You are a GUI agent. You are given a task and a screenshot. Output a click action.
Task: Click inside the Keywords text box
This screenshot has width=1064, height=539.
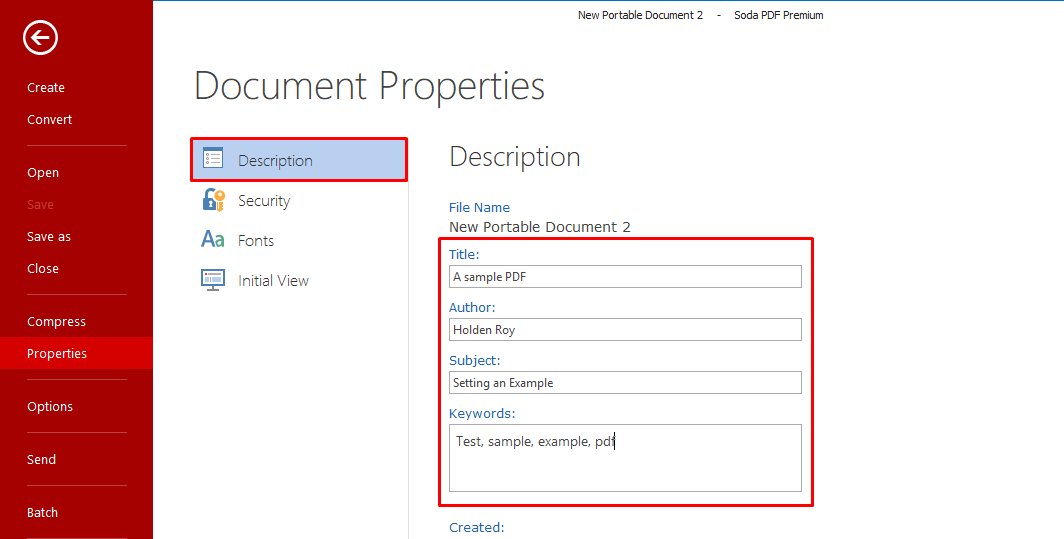625,460
